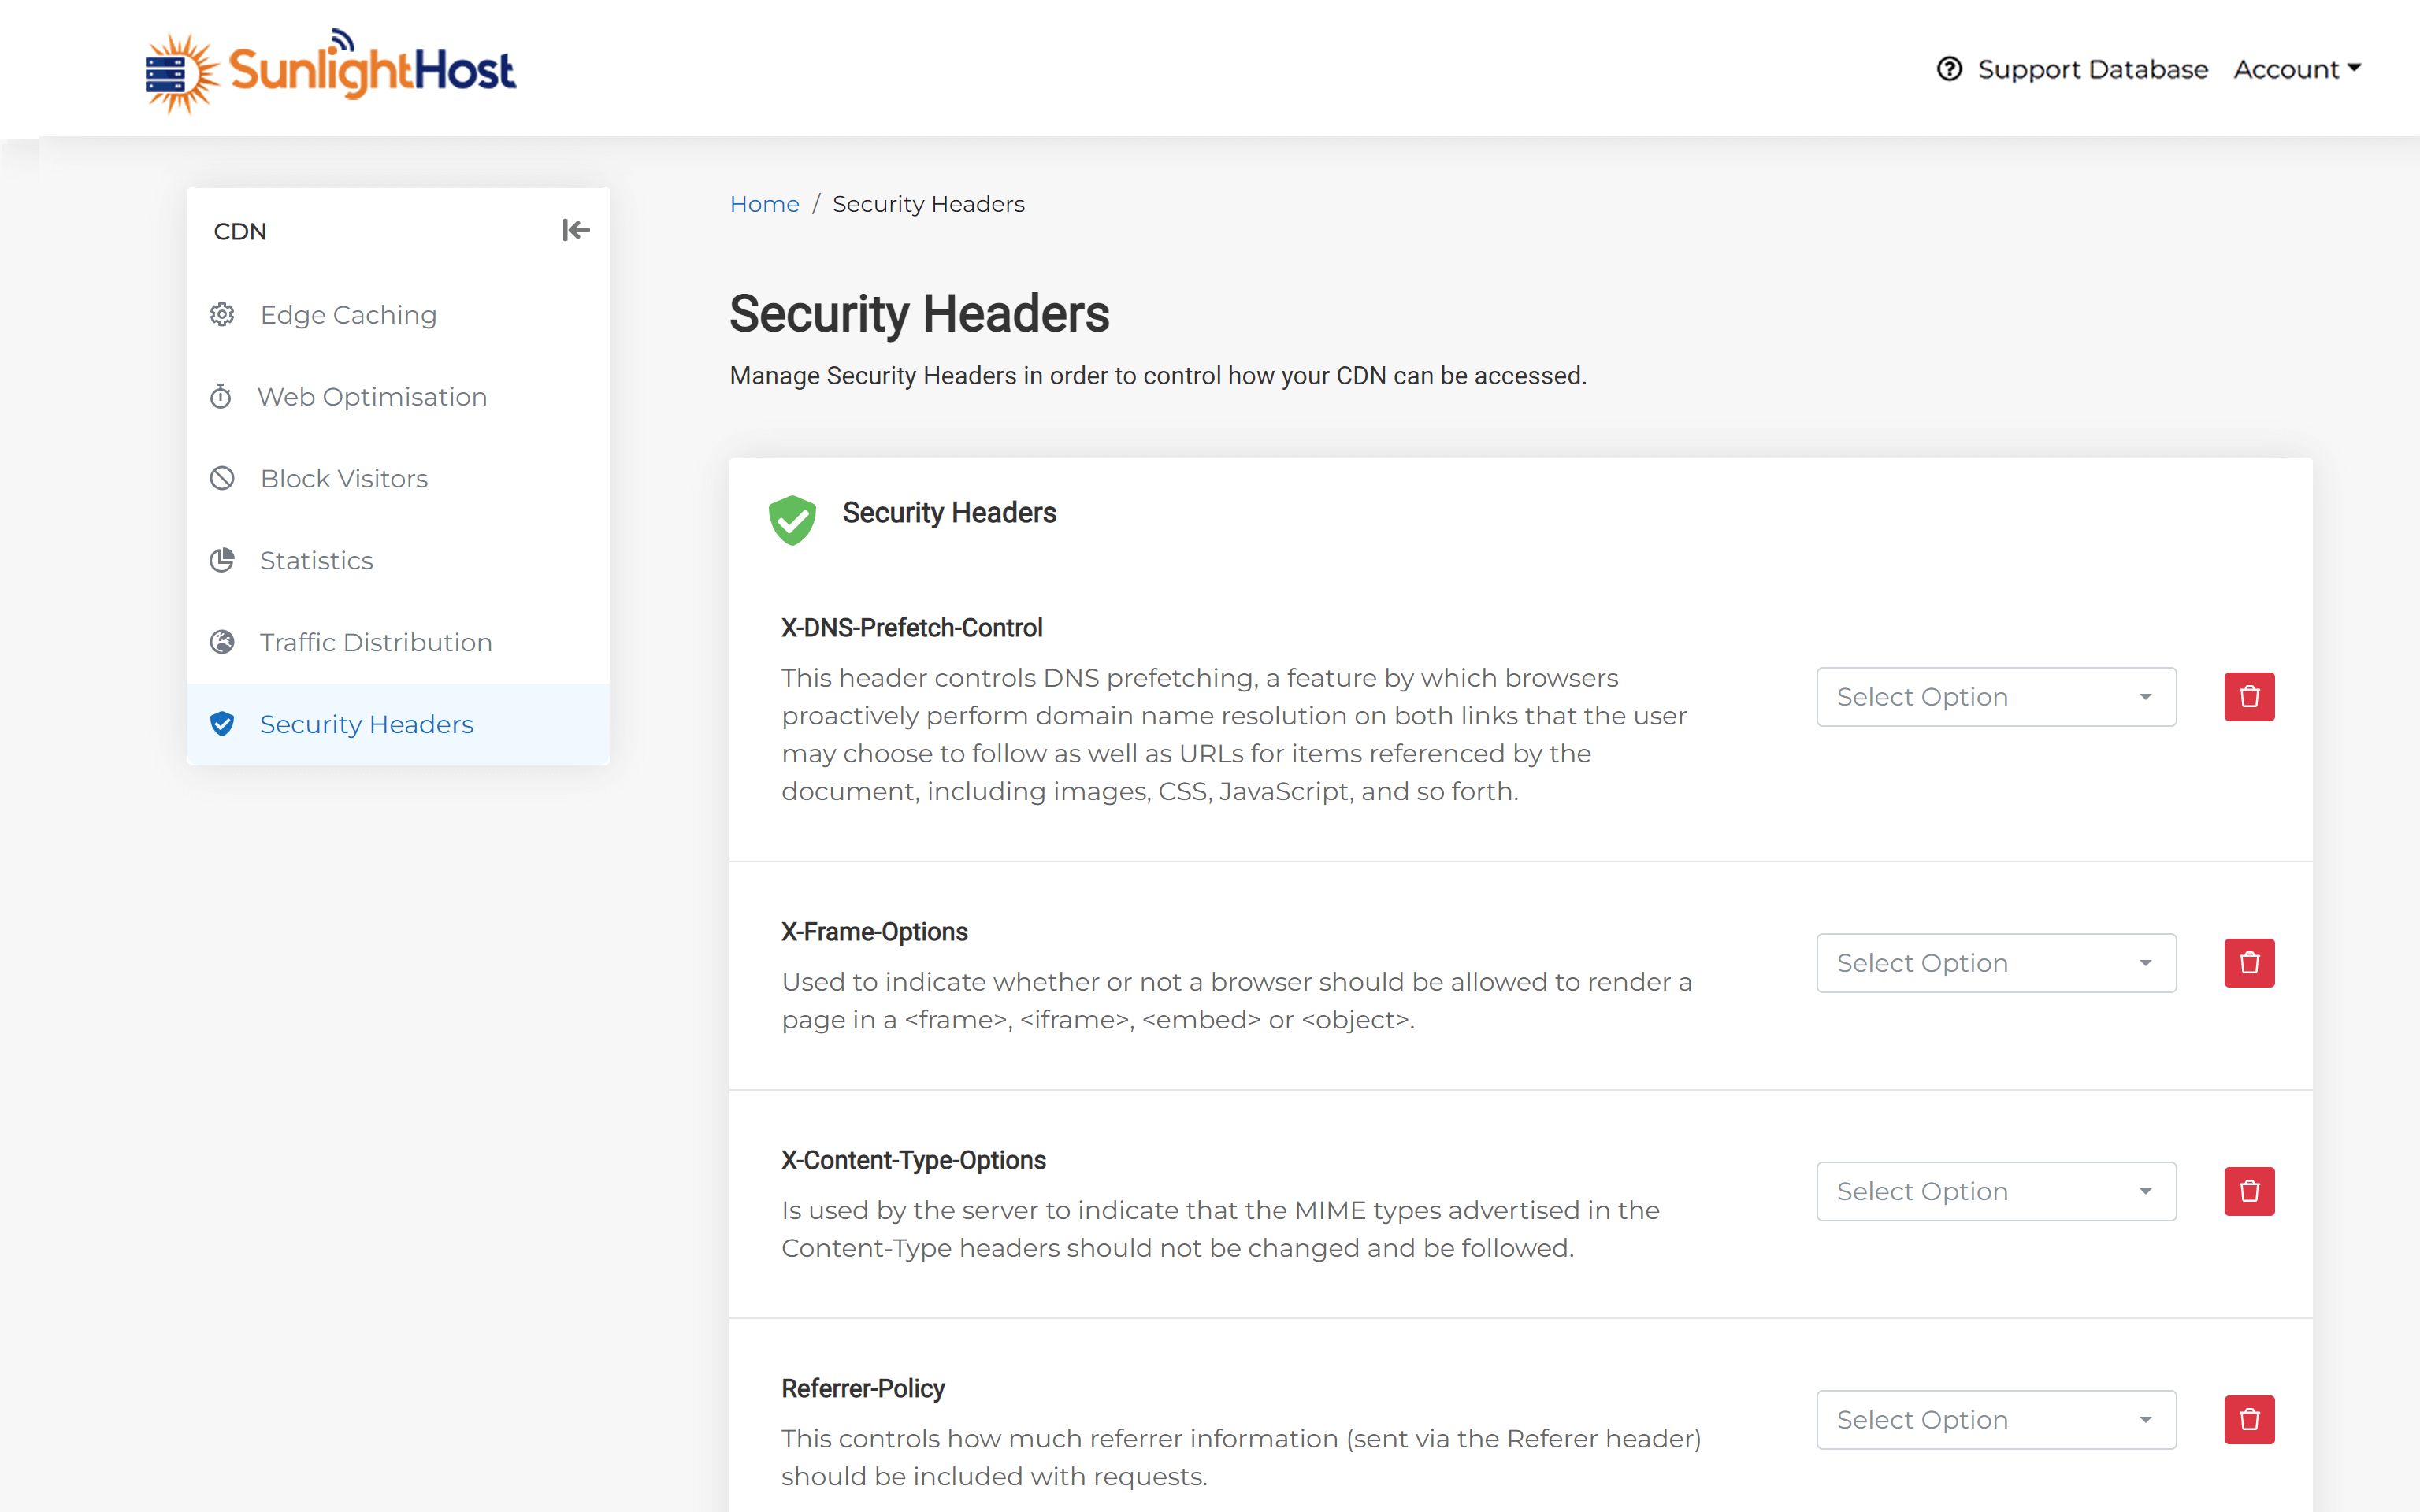Click the Statistics pie chart icon
Viewport: 2420px width, 1512px height.
click(222, 560)
